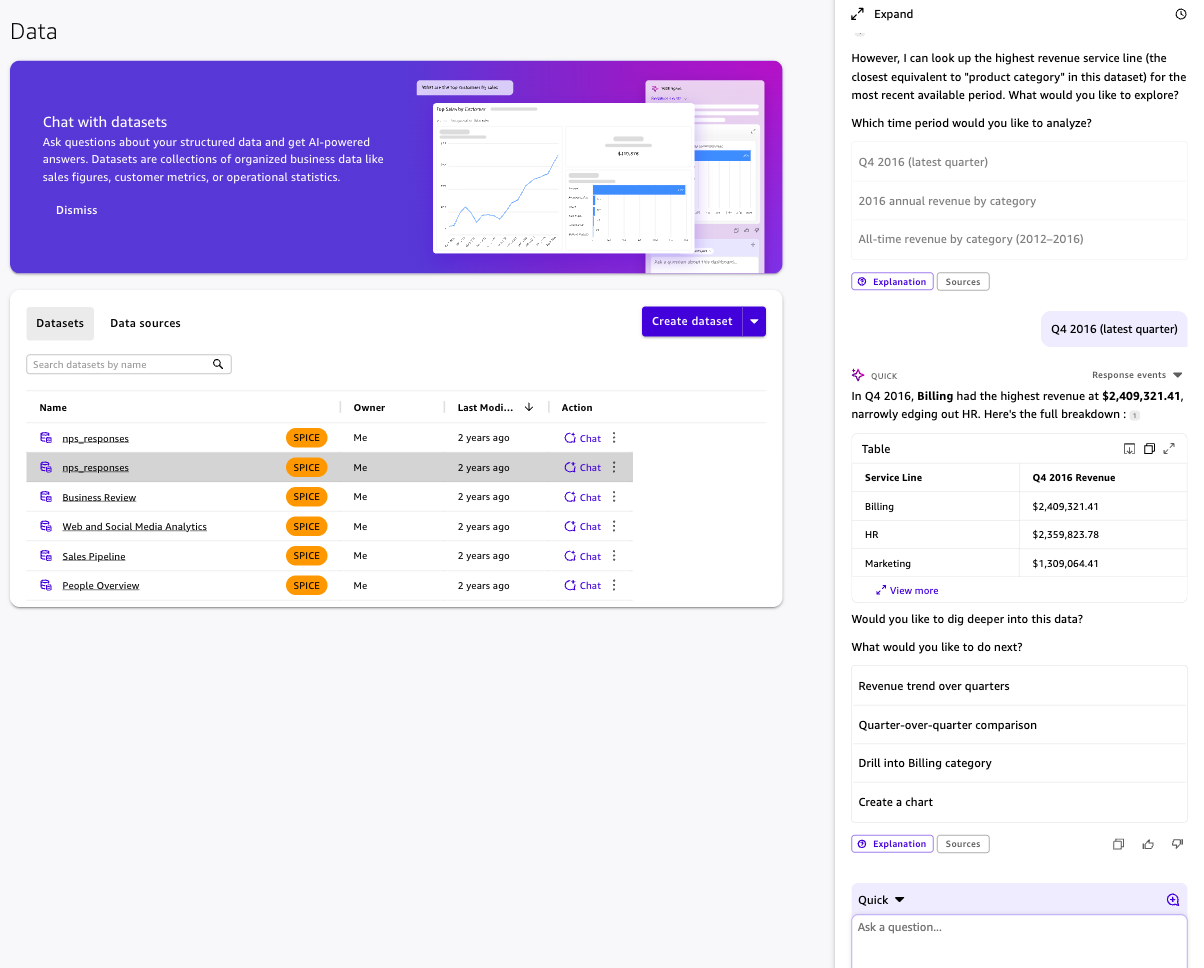Click the magnifier icon in dataset search
Screen dimensions: 1204x968
tap(218, 364)
